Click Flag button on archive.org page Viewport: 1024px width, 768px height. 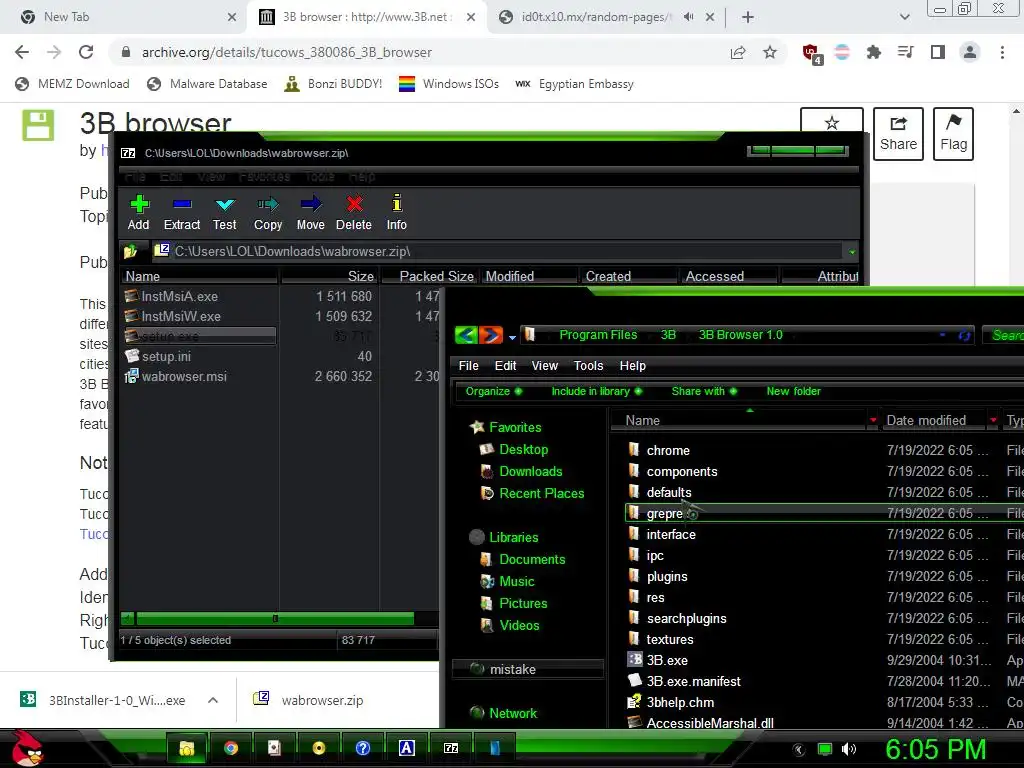tap(953, 133)
